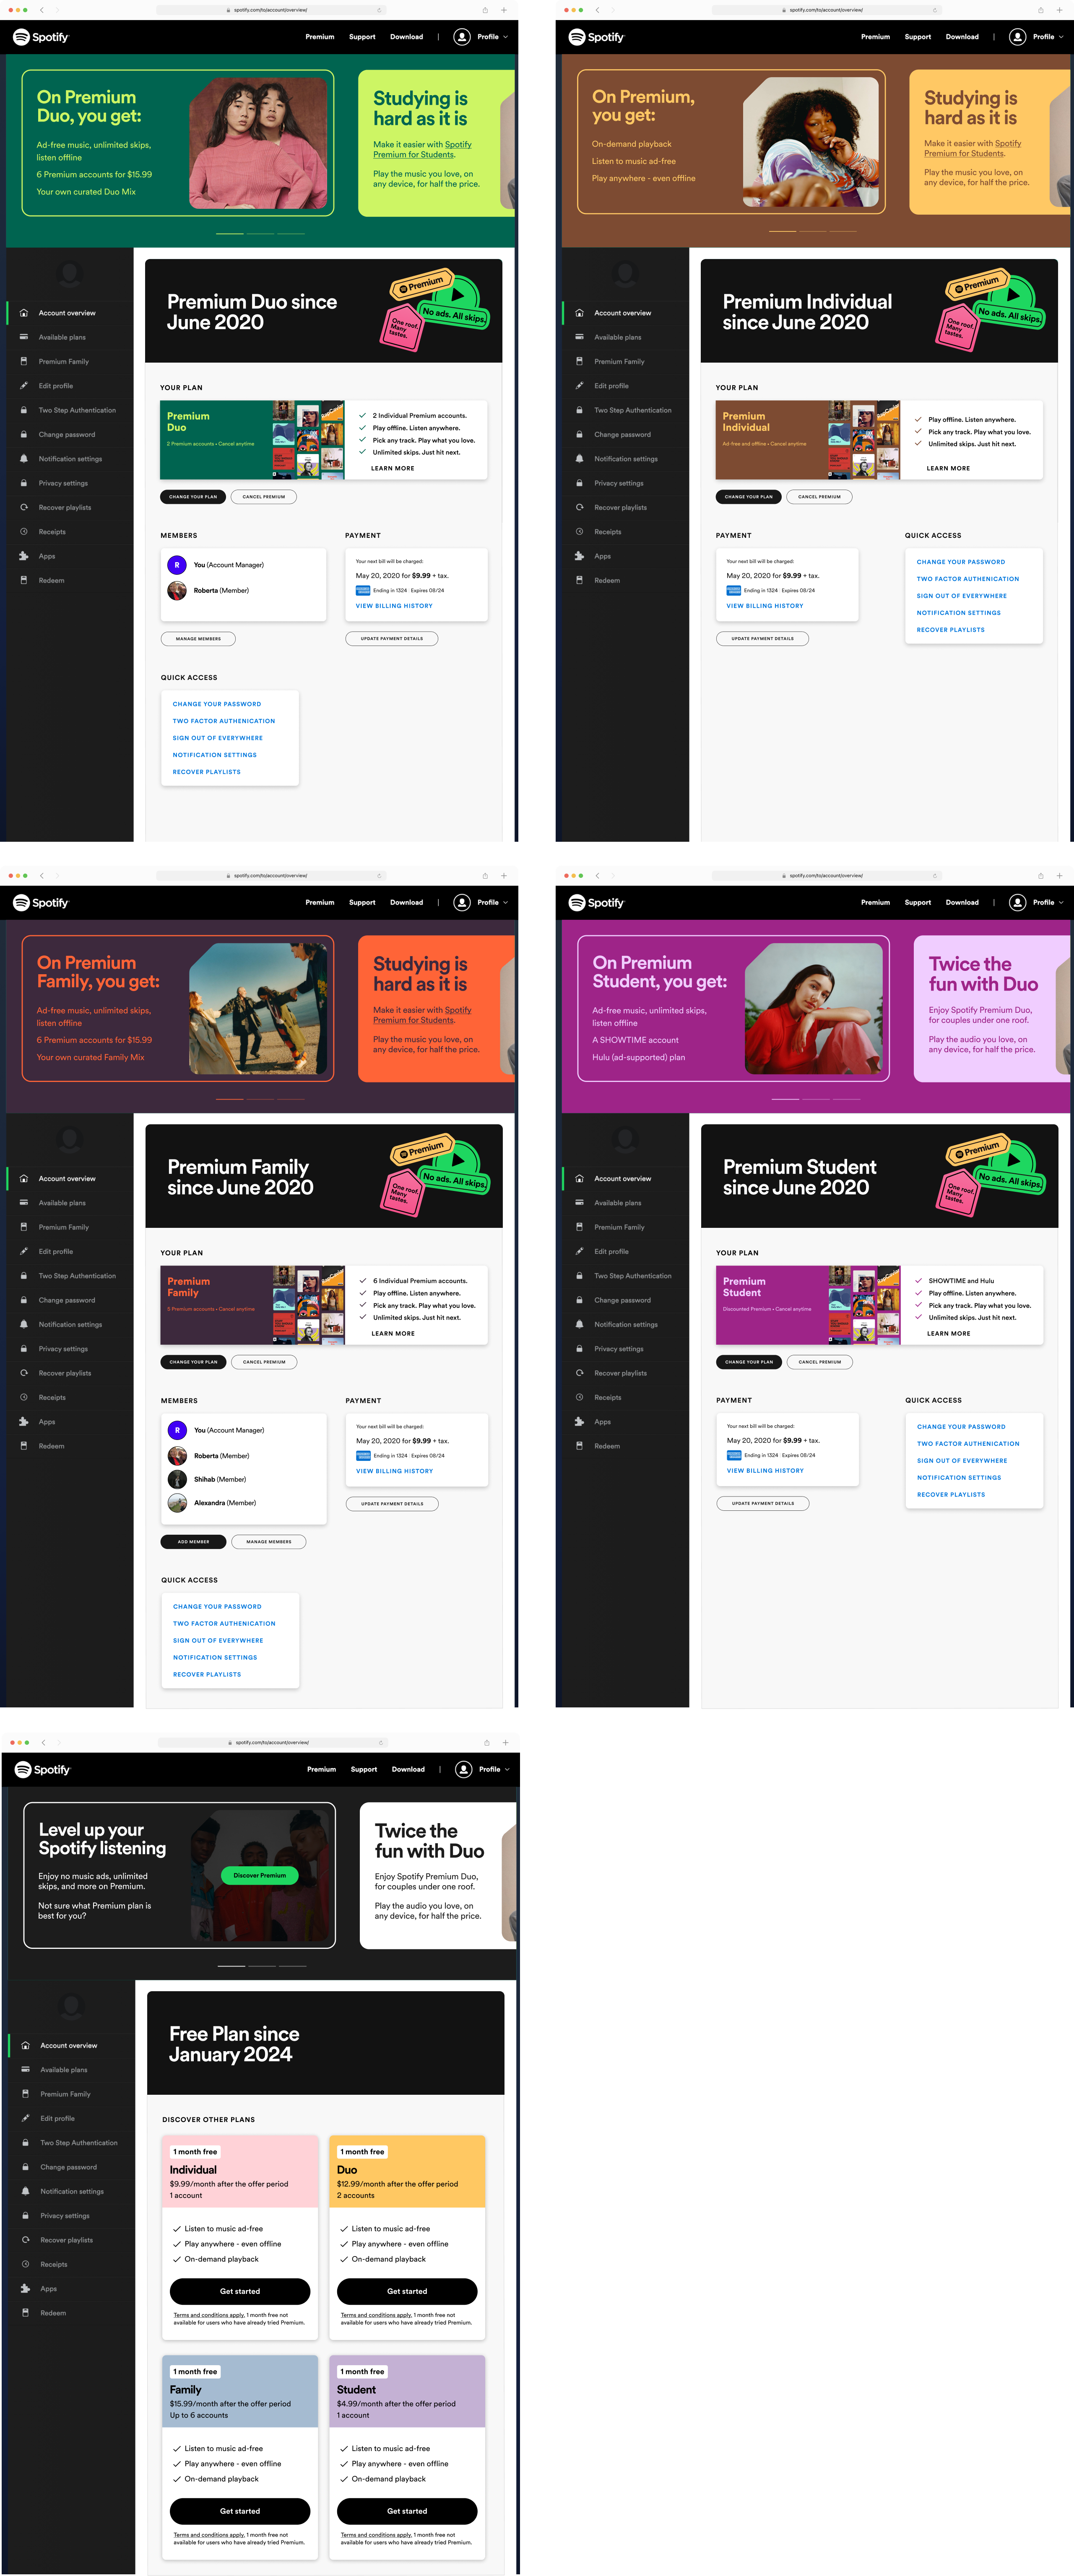This screenshot has width=1074, height=2576.
Task: Click Notification settings bell icon in Premium Family sidebar
Action: point(24,1324)
